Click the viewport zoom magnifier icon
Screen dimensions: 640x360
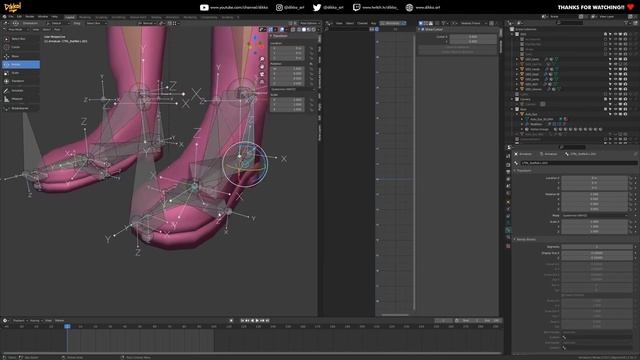click(x=262, y=59)
